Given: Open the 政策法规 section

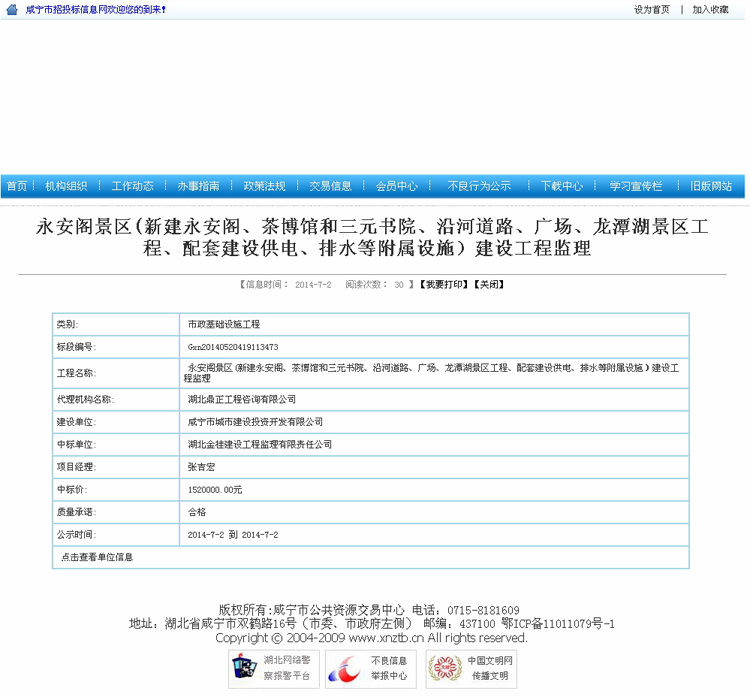Looking at the screenshot, I should point(264,186).
